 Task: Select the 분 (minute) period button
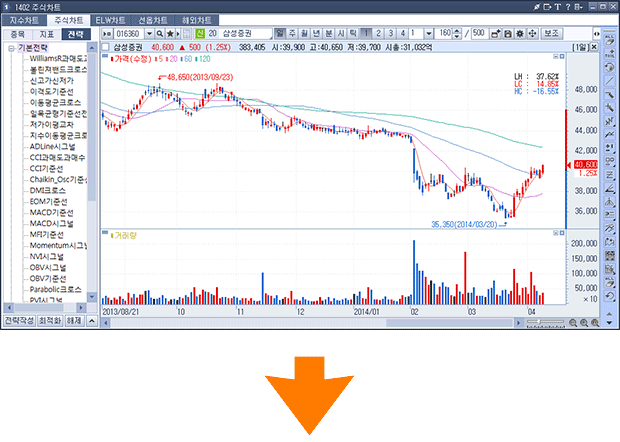[x=329, y=34]
